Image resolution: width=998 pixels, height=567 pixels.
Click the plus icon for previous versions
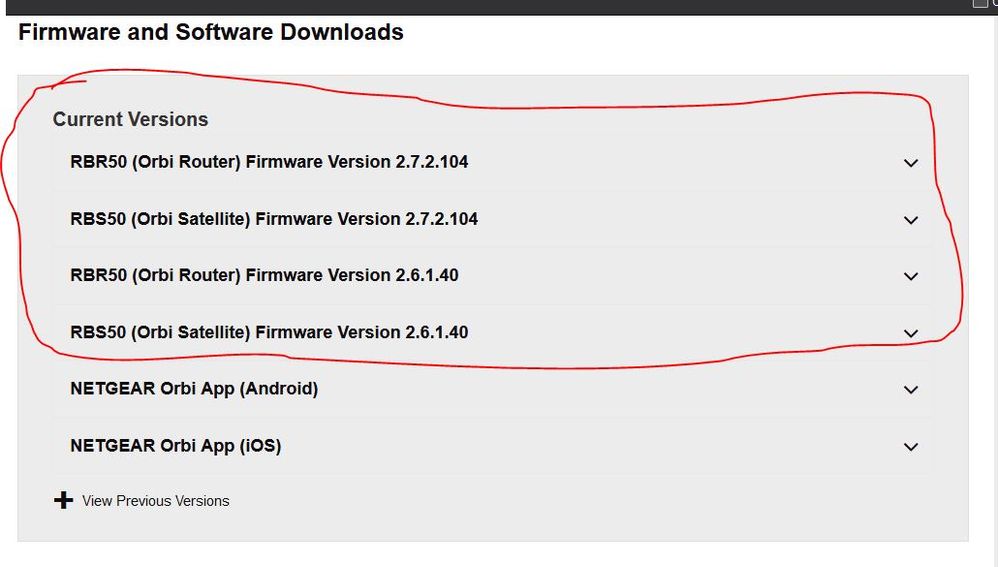64,500
